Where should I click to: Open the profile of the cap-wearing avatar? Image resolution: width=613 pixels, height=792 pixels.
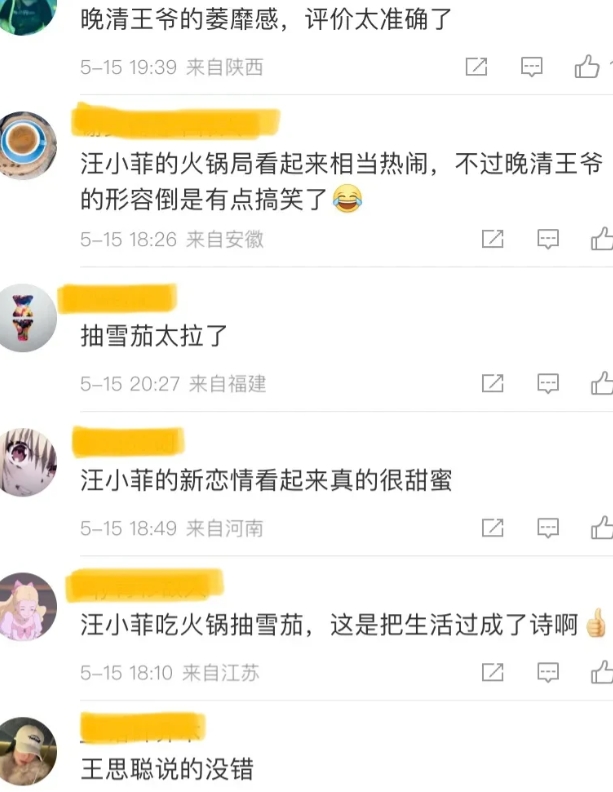pos(25,752)
